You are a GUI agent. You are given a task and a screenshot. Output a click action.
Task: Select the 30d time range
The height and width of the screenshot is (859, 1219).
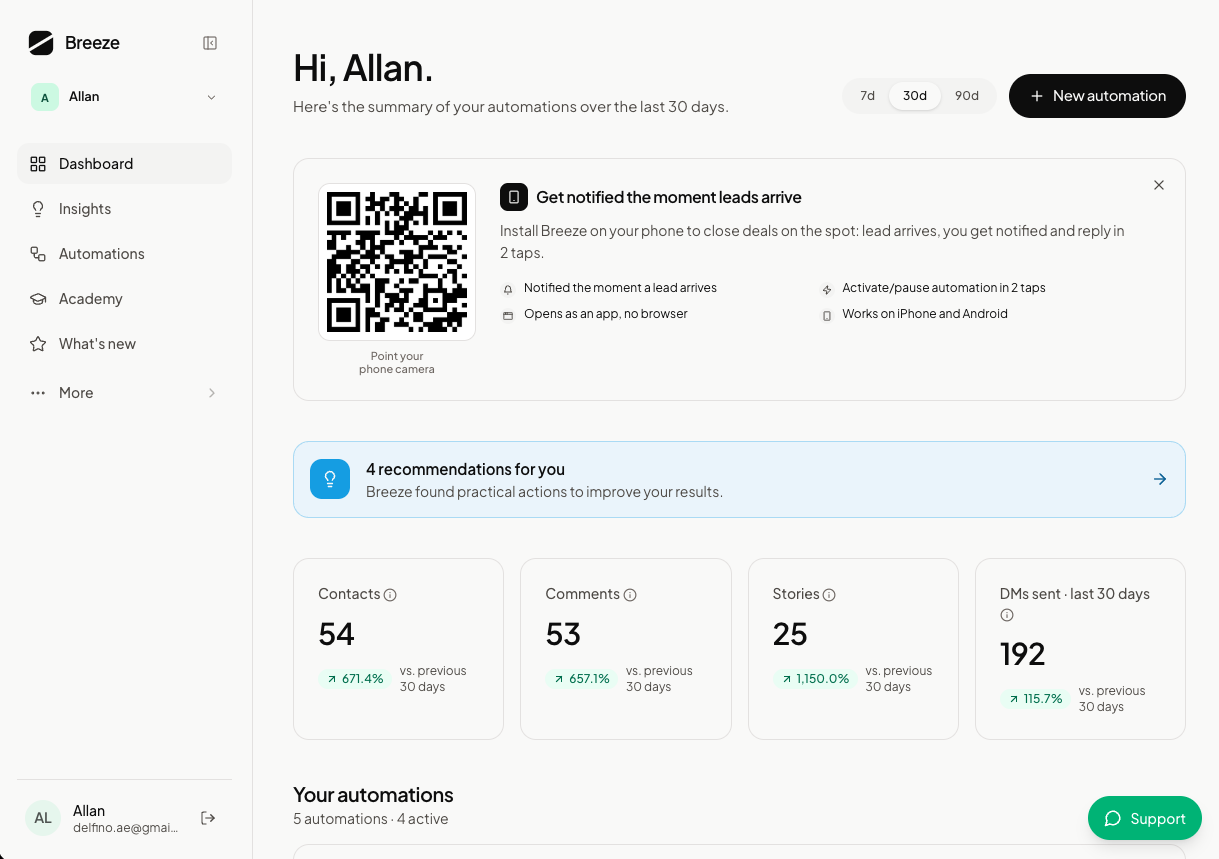point(915,96)
